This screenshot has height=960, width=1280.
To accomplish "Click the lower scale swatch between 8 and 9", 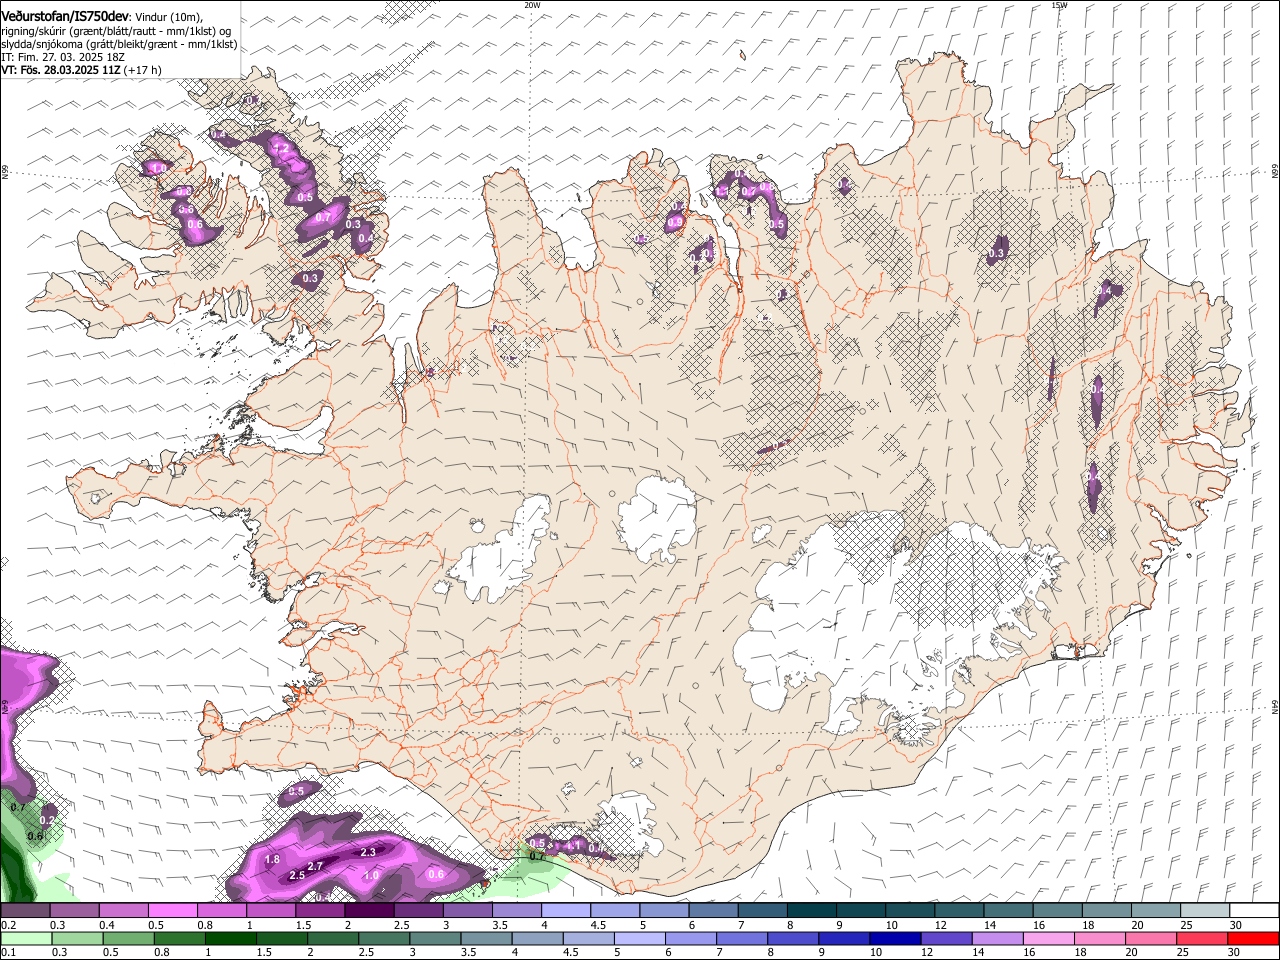I will point(792,938).
